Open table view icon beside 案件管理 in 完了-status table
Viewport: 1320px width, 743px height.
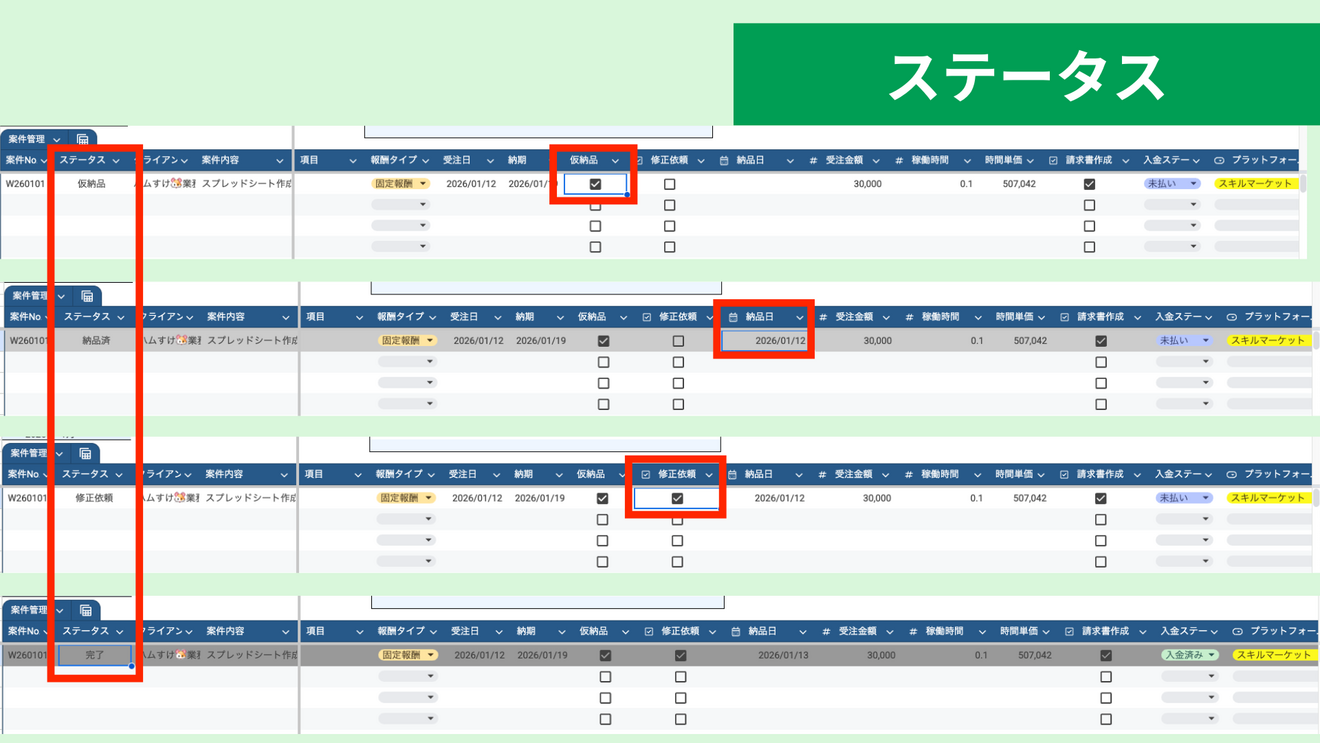86,610
